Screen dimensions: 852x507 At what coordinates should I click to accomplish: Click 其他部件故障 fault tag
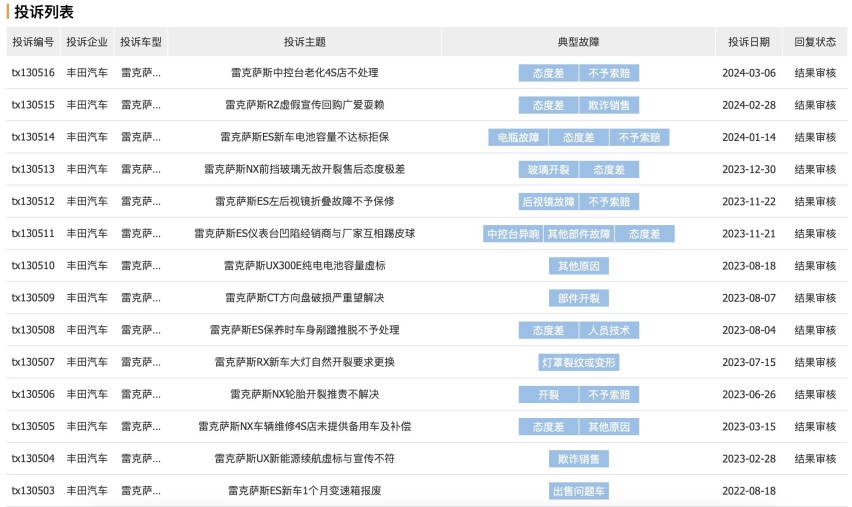click(579, 234)
